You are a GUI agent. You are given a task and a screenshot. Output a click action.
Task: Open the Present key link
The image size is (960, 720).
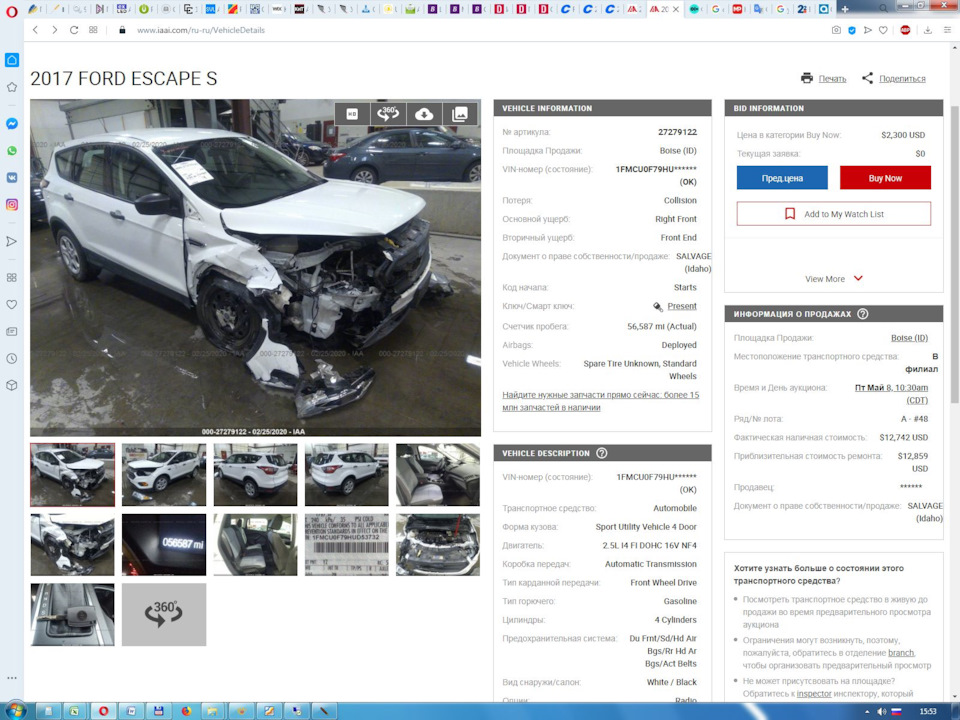pos(681,306)
